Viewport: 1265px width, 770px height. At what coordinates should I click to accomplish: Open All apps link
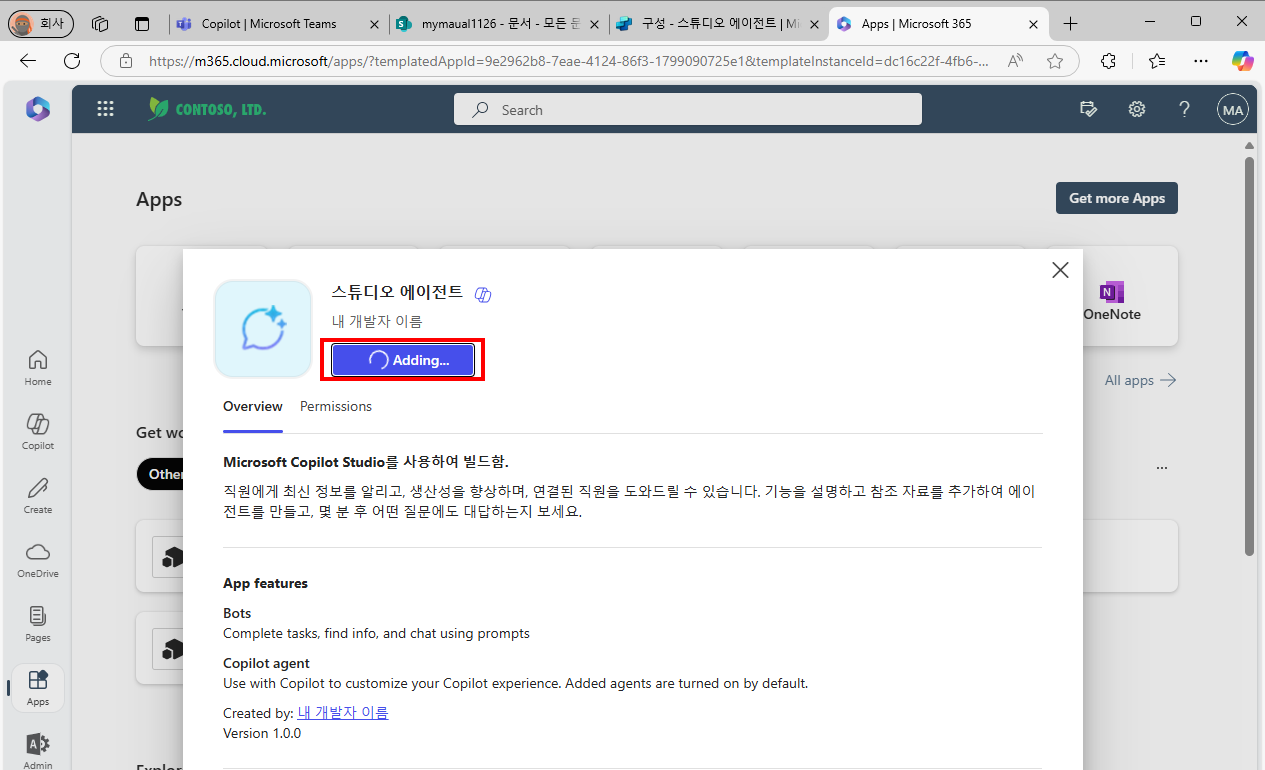pos(1140,380)
